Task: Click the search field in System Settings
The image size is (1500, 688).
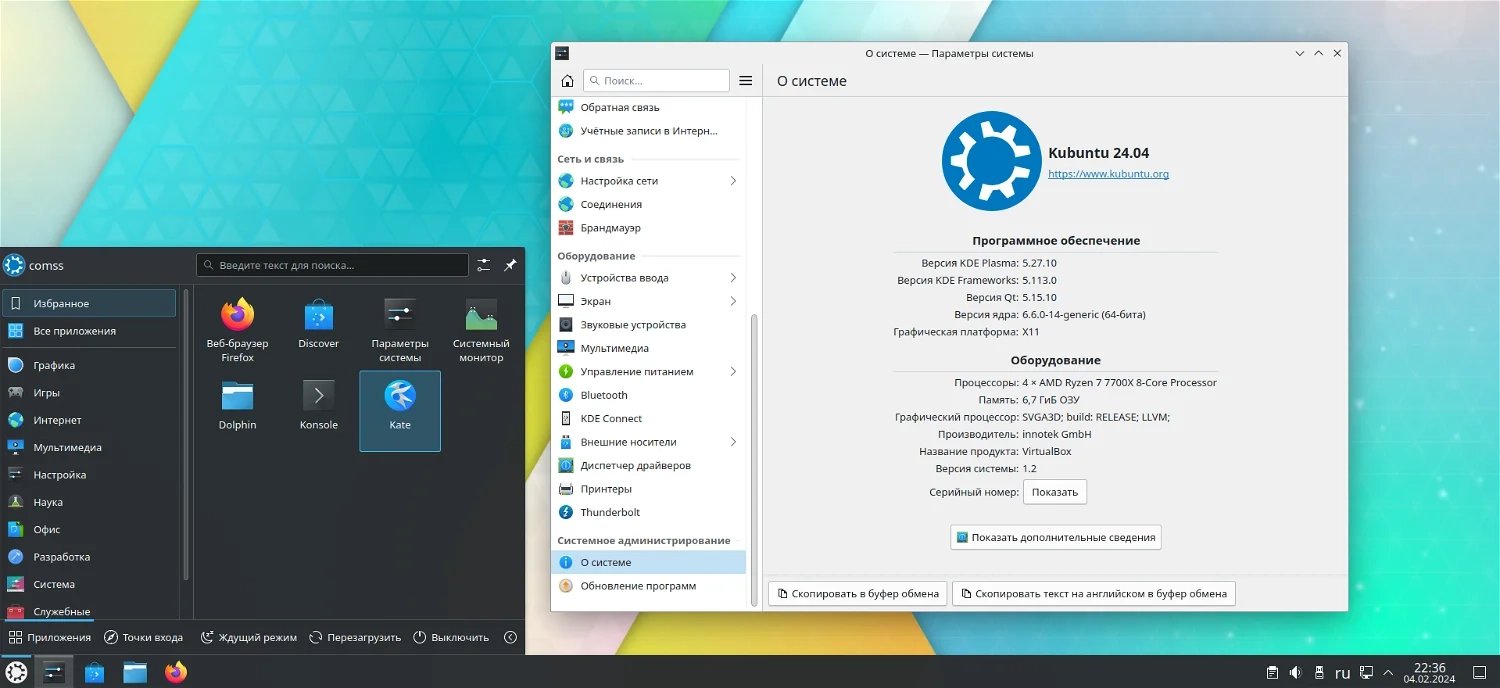Action: tap(656, 80)
